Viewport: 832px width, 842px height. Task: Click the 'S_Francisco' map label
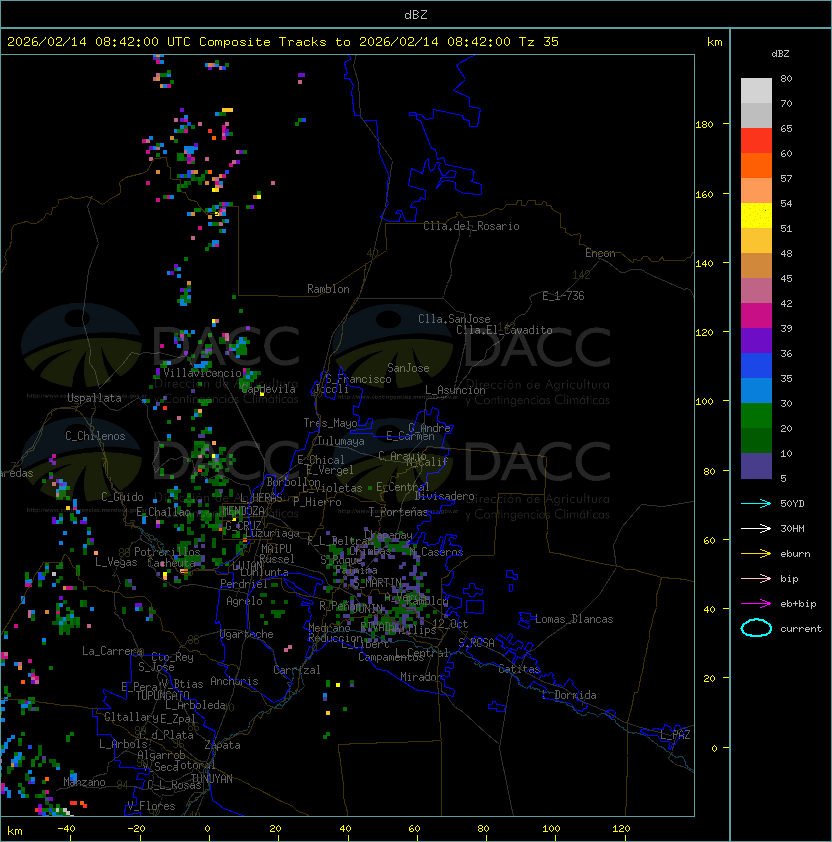[358, 379]
